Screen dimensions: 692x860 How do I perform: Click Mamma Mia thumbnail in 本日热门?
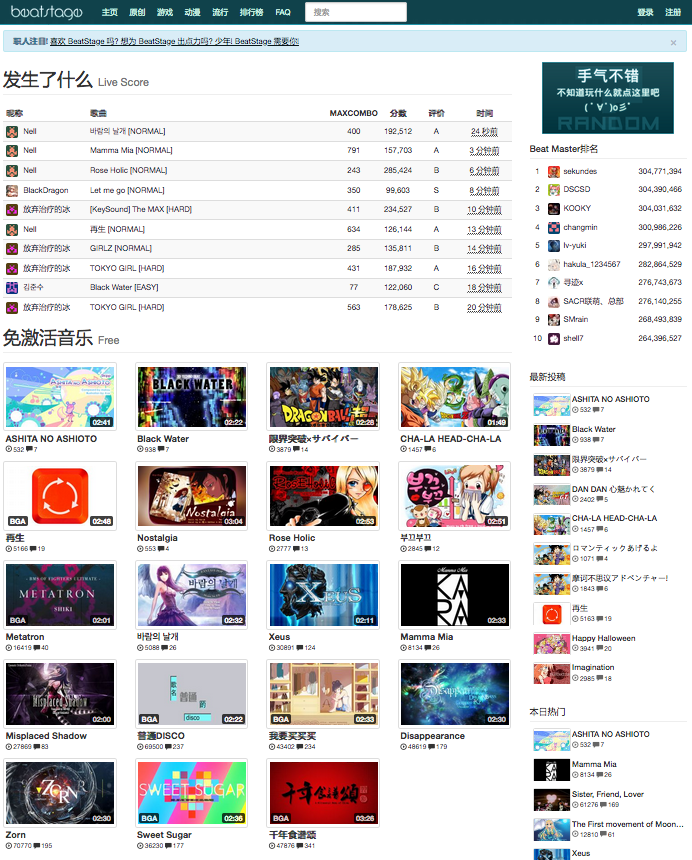pos(552,770)
